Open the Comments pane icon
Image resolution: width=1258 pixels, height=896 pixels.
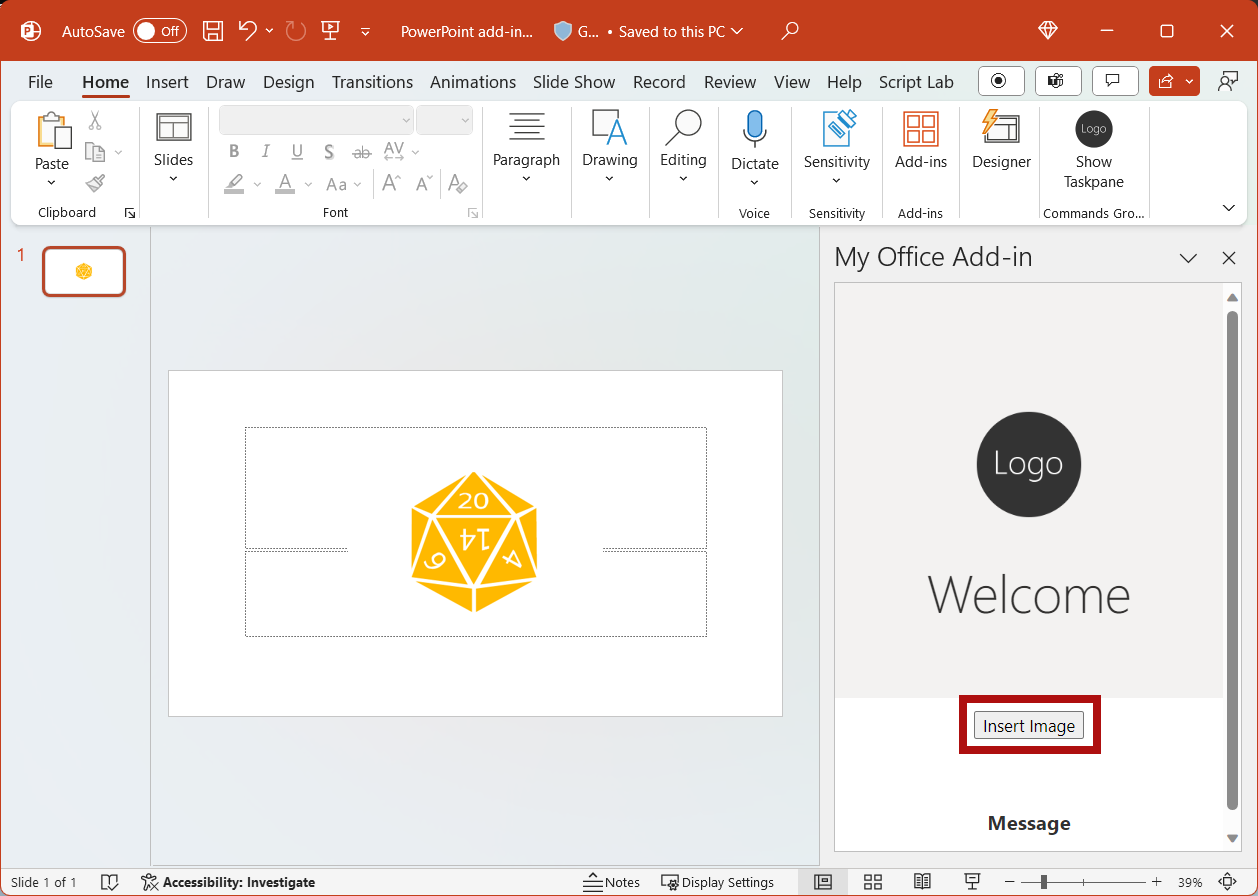[x=1114, y=81]
